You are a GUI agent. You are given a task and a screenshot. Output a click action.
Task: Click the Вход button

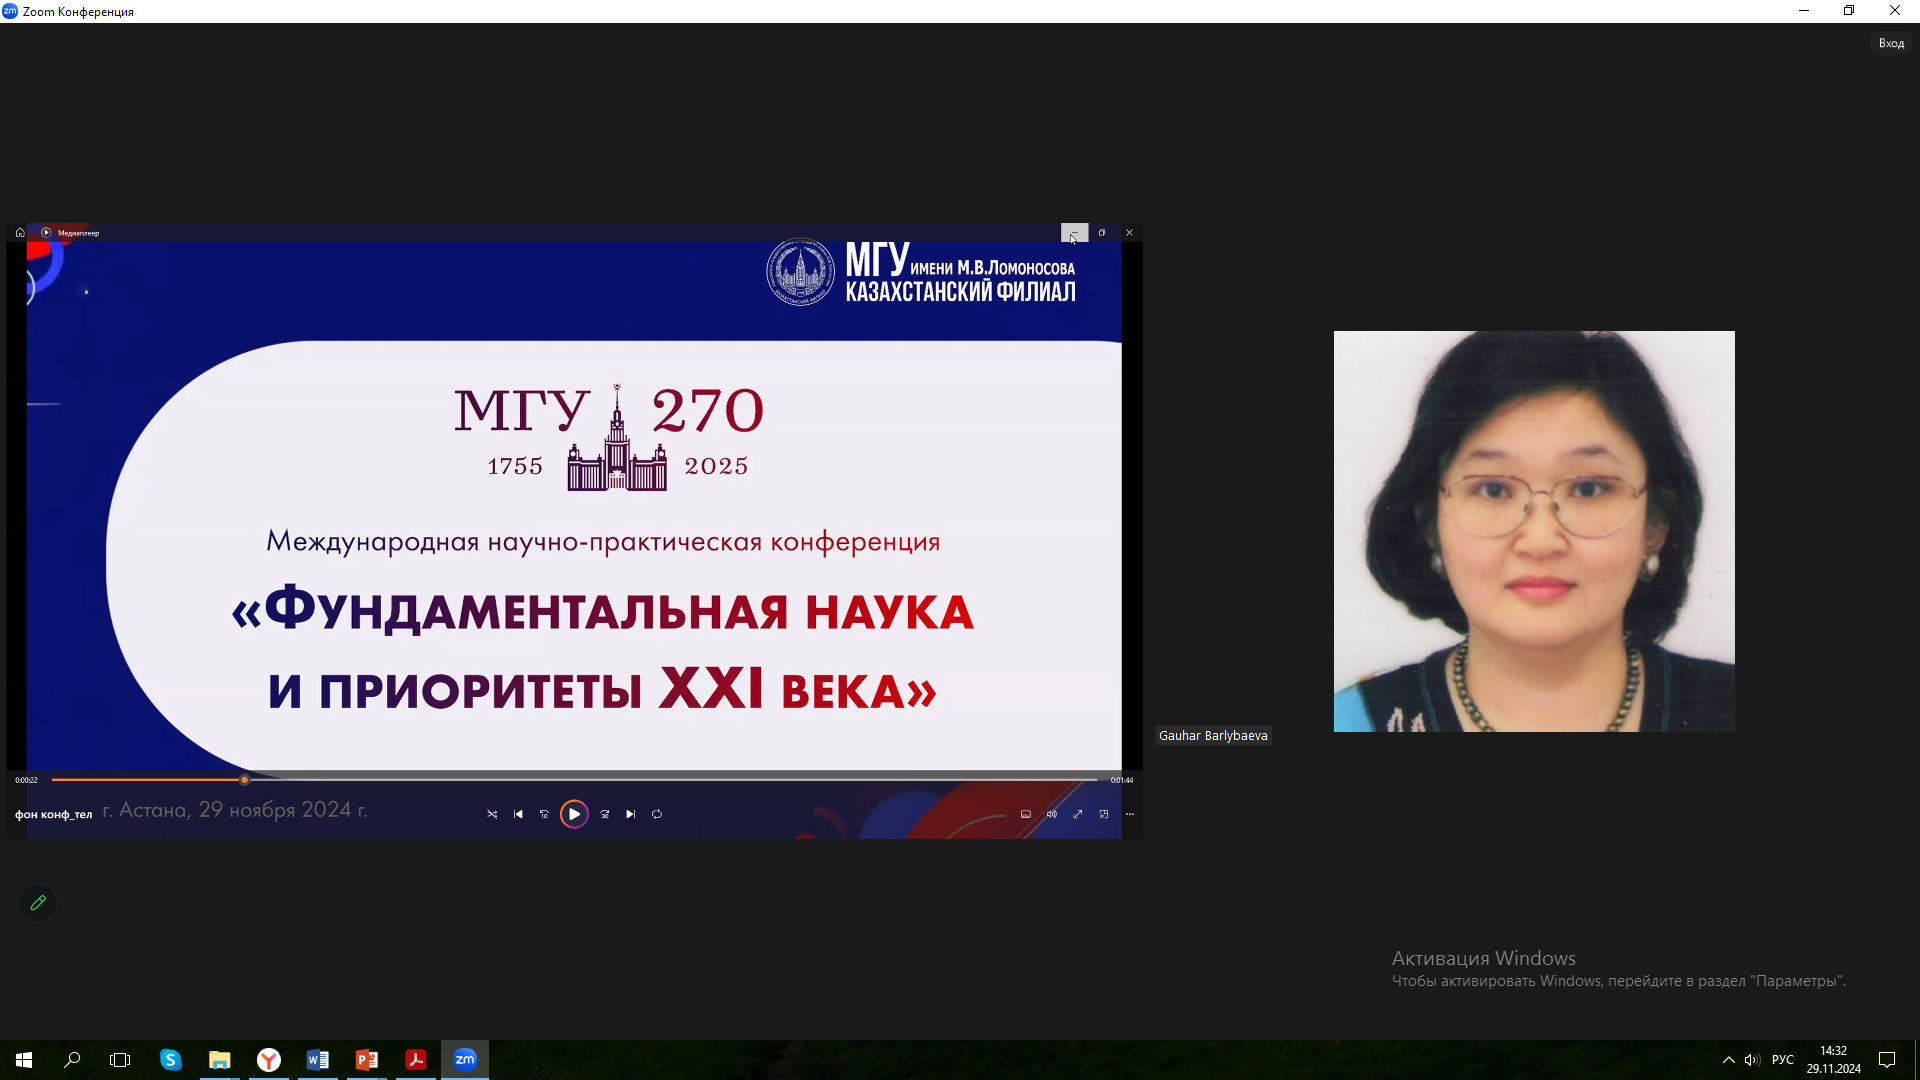click(1890, 43)
